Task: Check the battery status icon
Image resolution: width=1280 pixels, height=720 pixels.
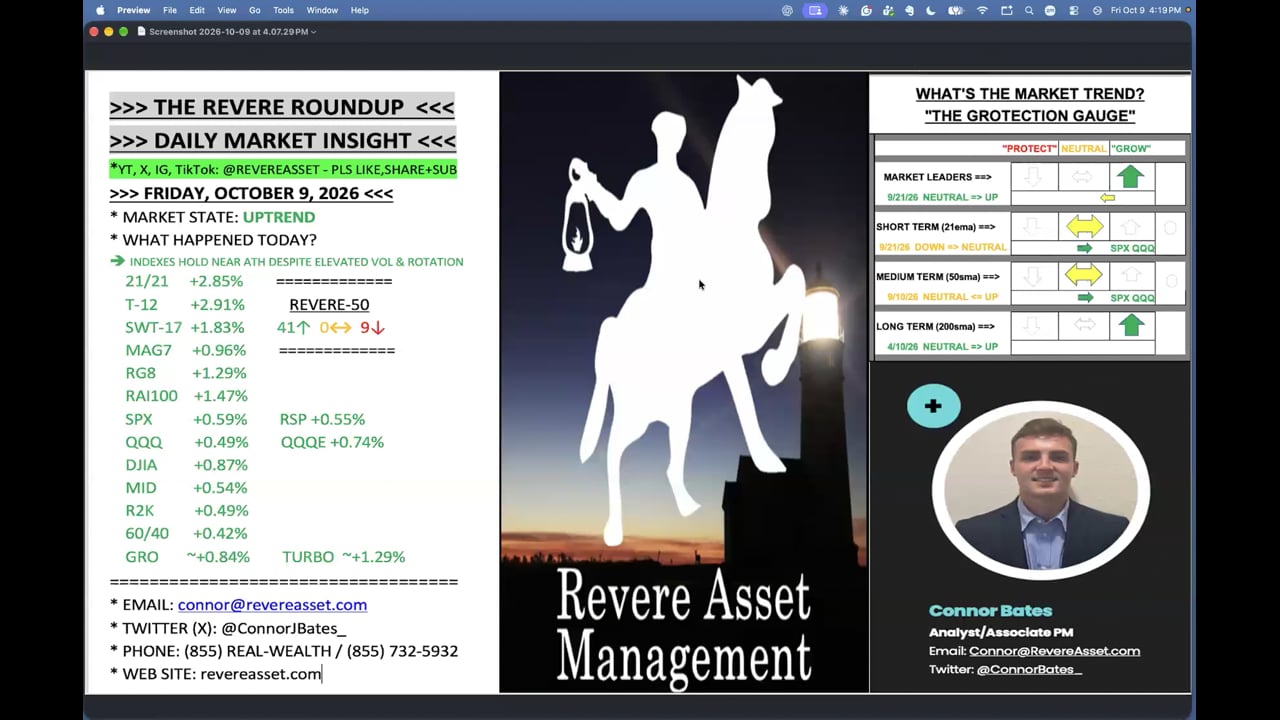Action: click(x=956, y=10)
